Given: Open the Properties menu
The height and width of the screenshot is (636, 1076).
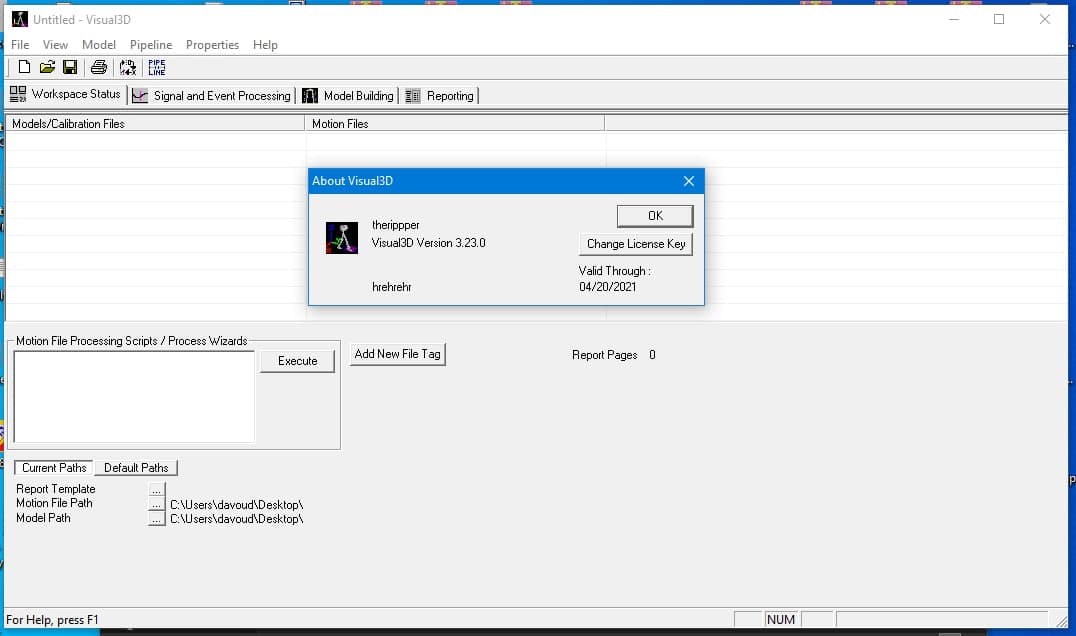Looking at the screenshot, I should [x=212, y=45].
